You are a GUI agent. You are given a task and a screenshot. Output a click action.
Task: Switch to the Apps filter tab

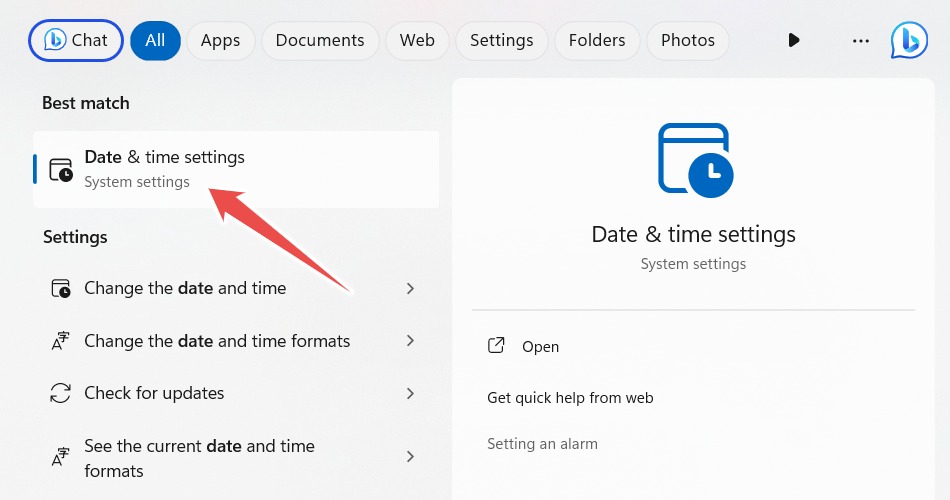pos(221,41)
